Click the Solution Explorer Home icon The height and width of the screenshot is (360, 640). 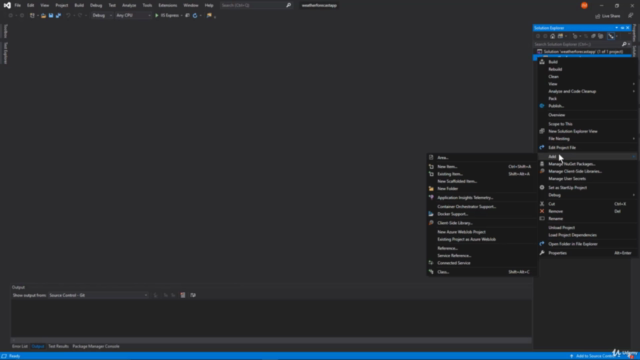click(x=552, y=36)
